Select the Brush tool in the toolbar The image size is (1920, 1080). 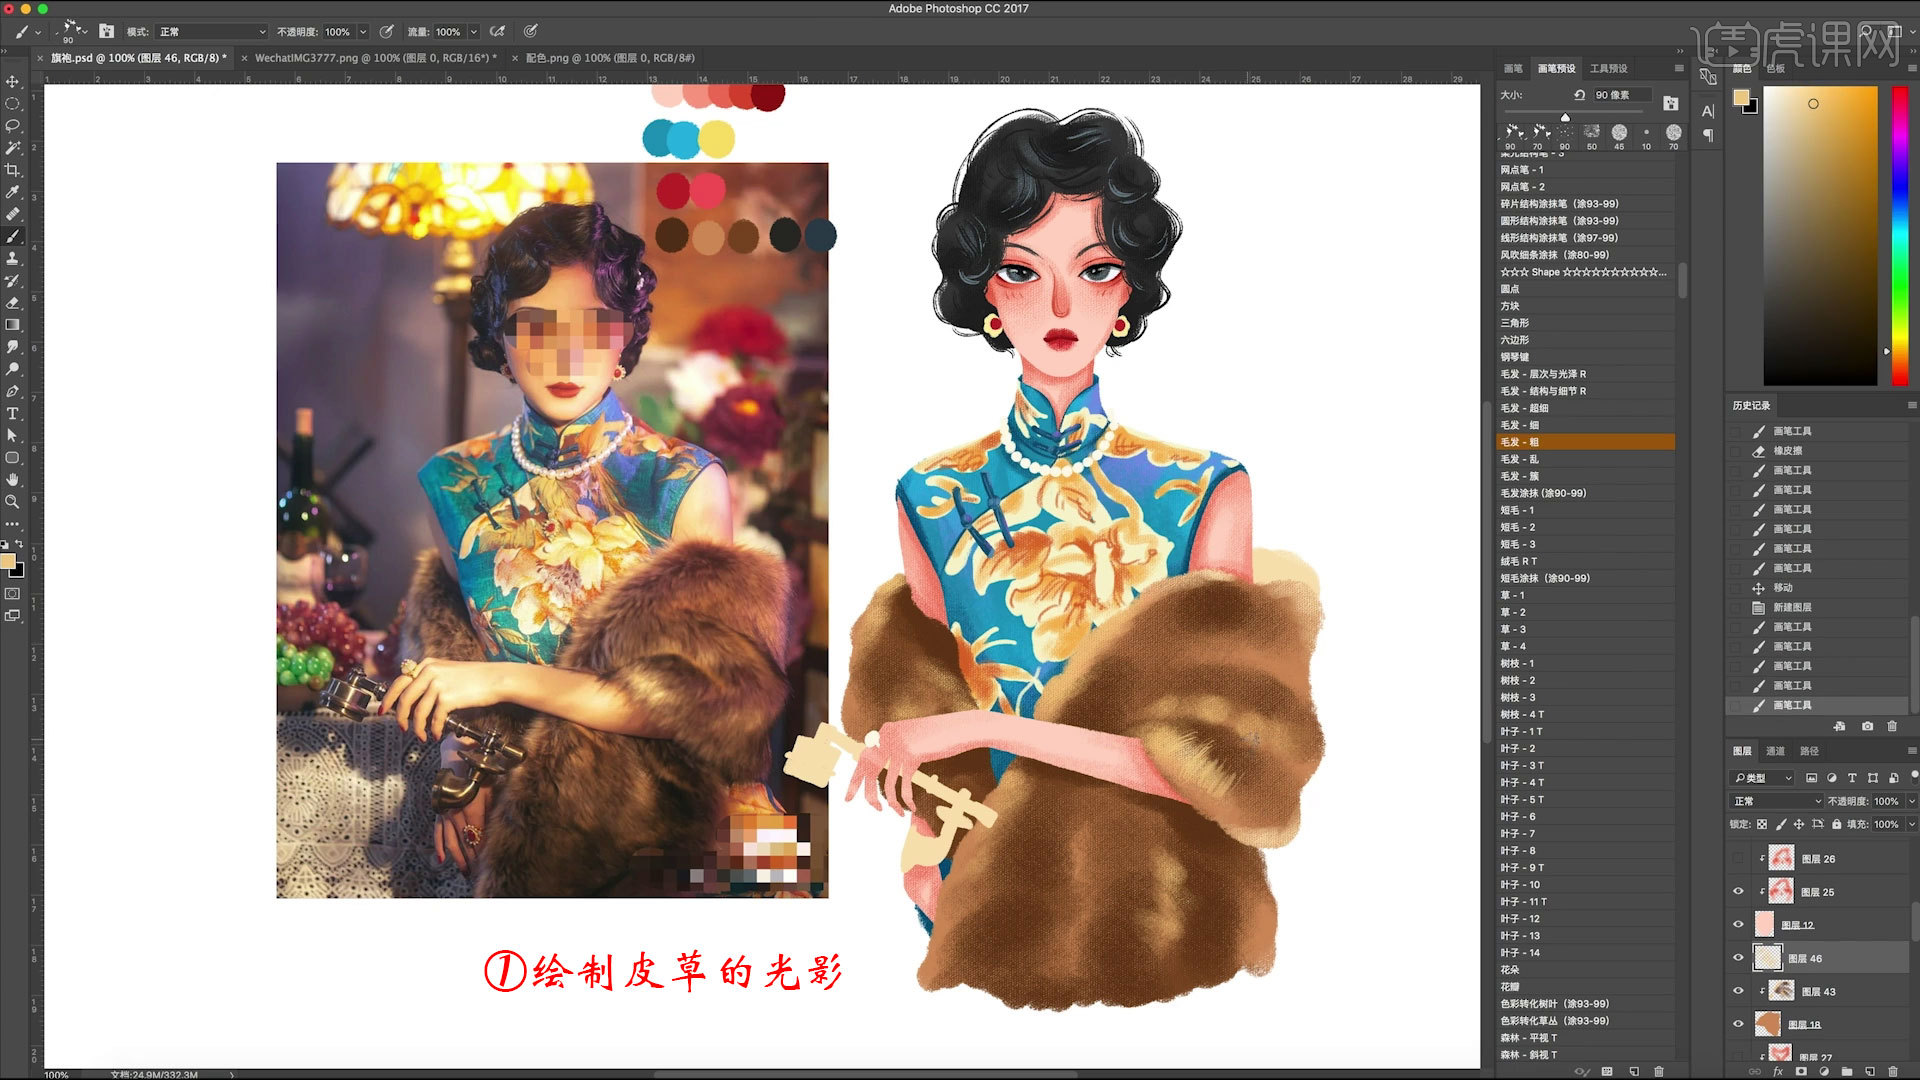[12, 237]
